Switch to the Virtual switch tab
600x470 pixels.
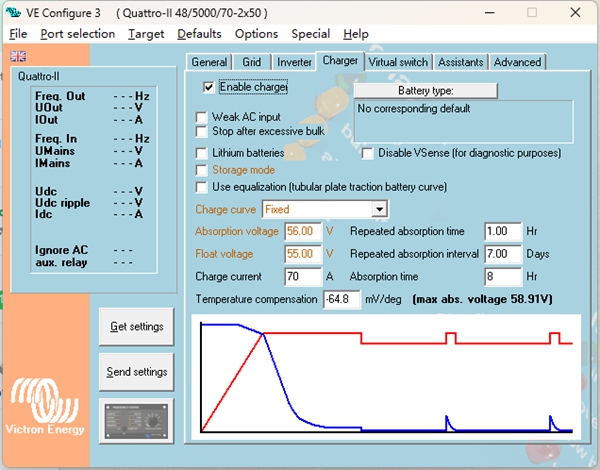click(398, 62)
